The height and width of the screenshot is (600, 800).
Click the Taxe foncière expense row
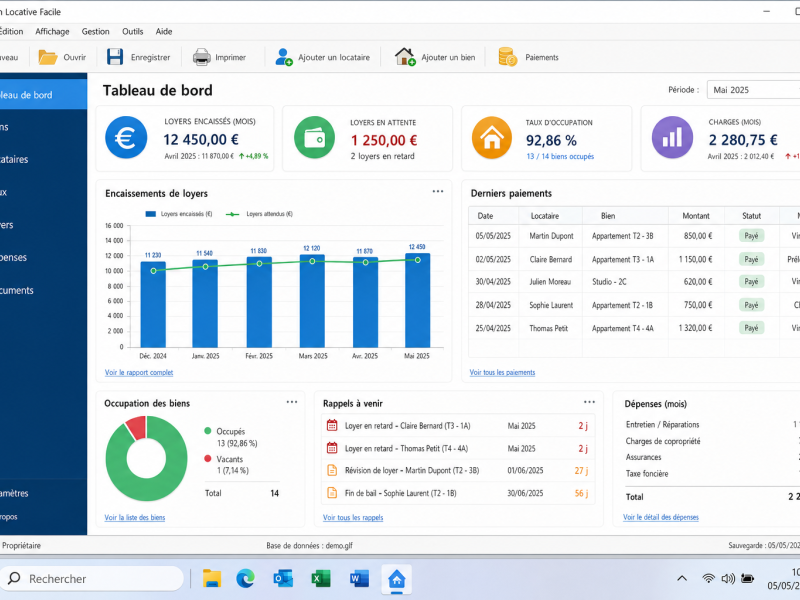pyautogui.click(x=712, y=473)
